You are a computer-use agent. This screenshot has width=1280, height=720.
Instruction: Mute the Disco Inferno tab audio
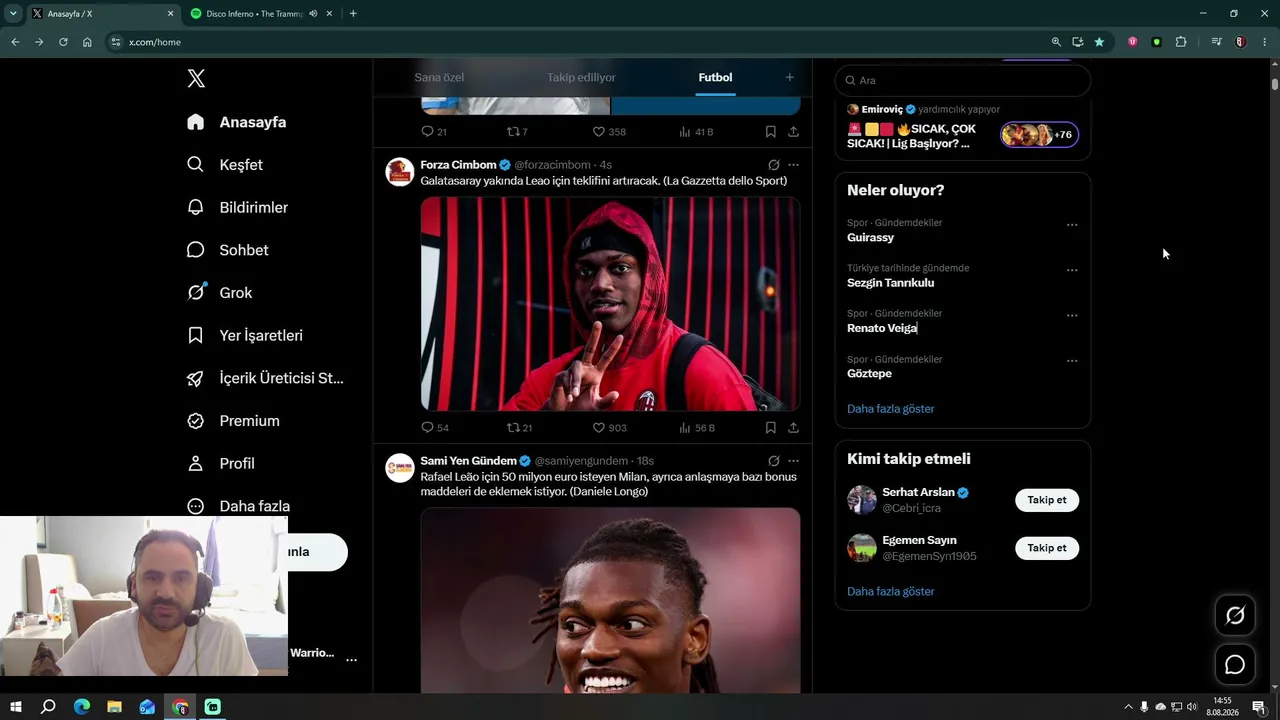coord(313,14)
